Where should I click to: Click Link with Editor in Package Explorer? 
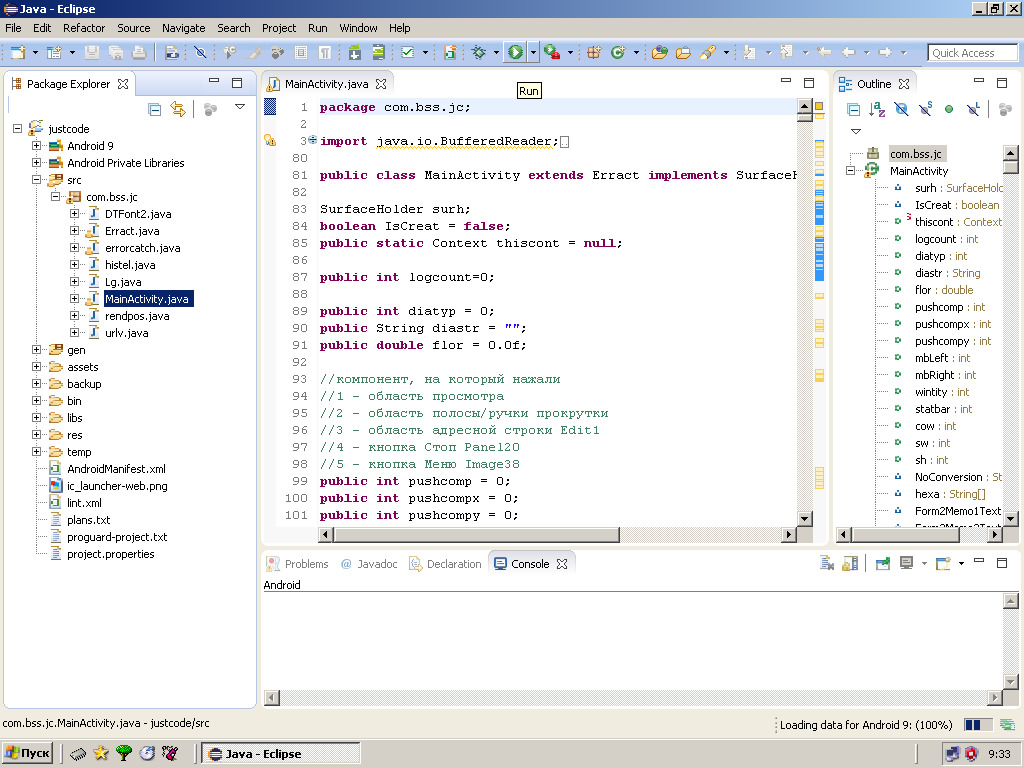tap(178, 109)
